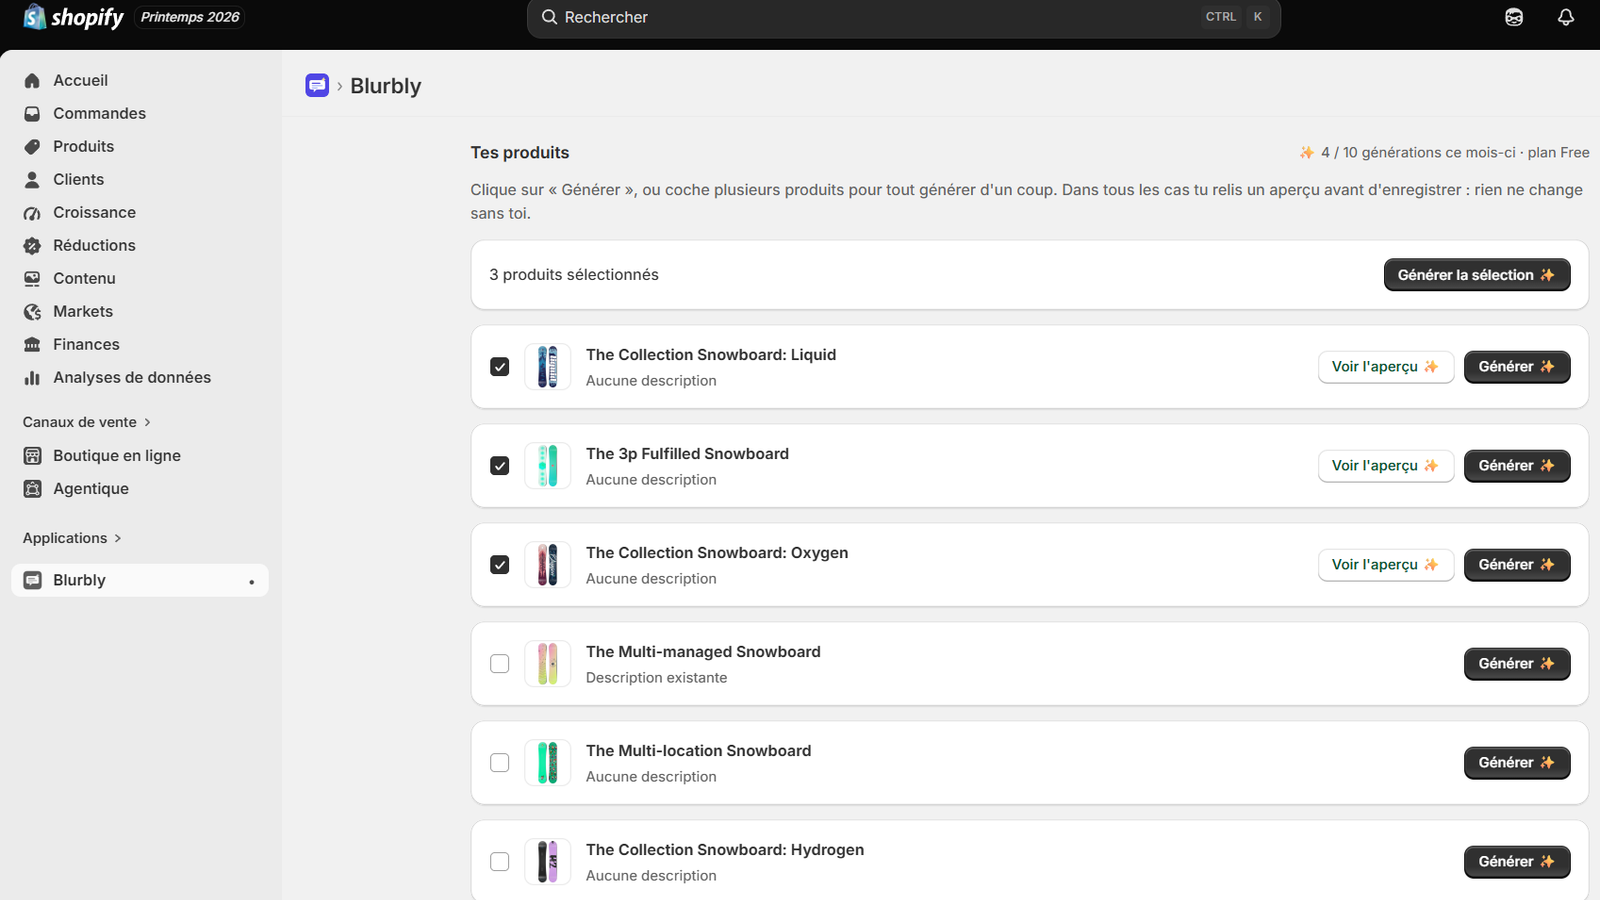This screenshot has height=900, width=1600.
Task: Check The Multi-managed Snowboard checkbox
Action: pyautogui.click(x=500, y=664)
